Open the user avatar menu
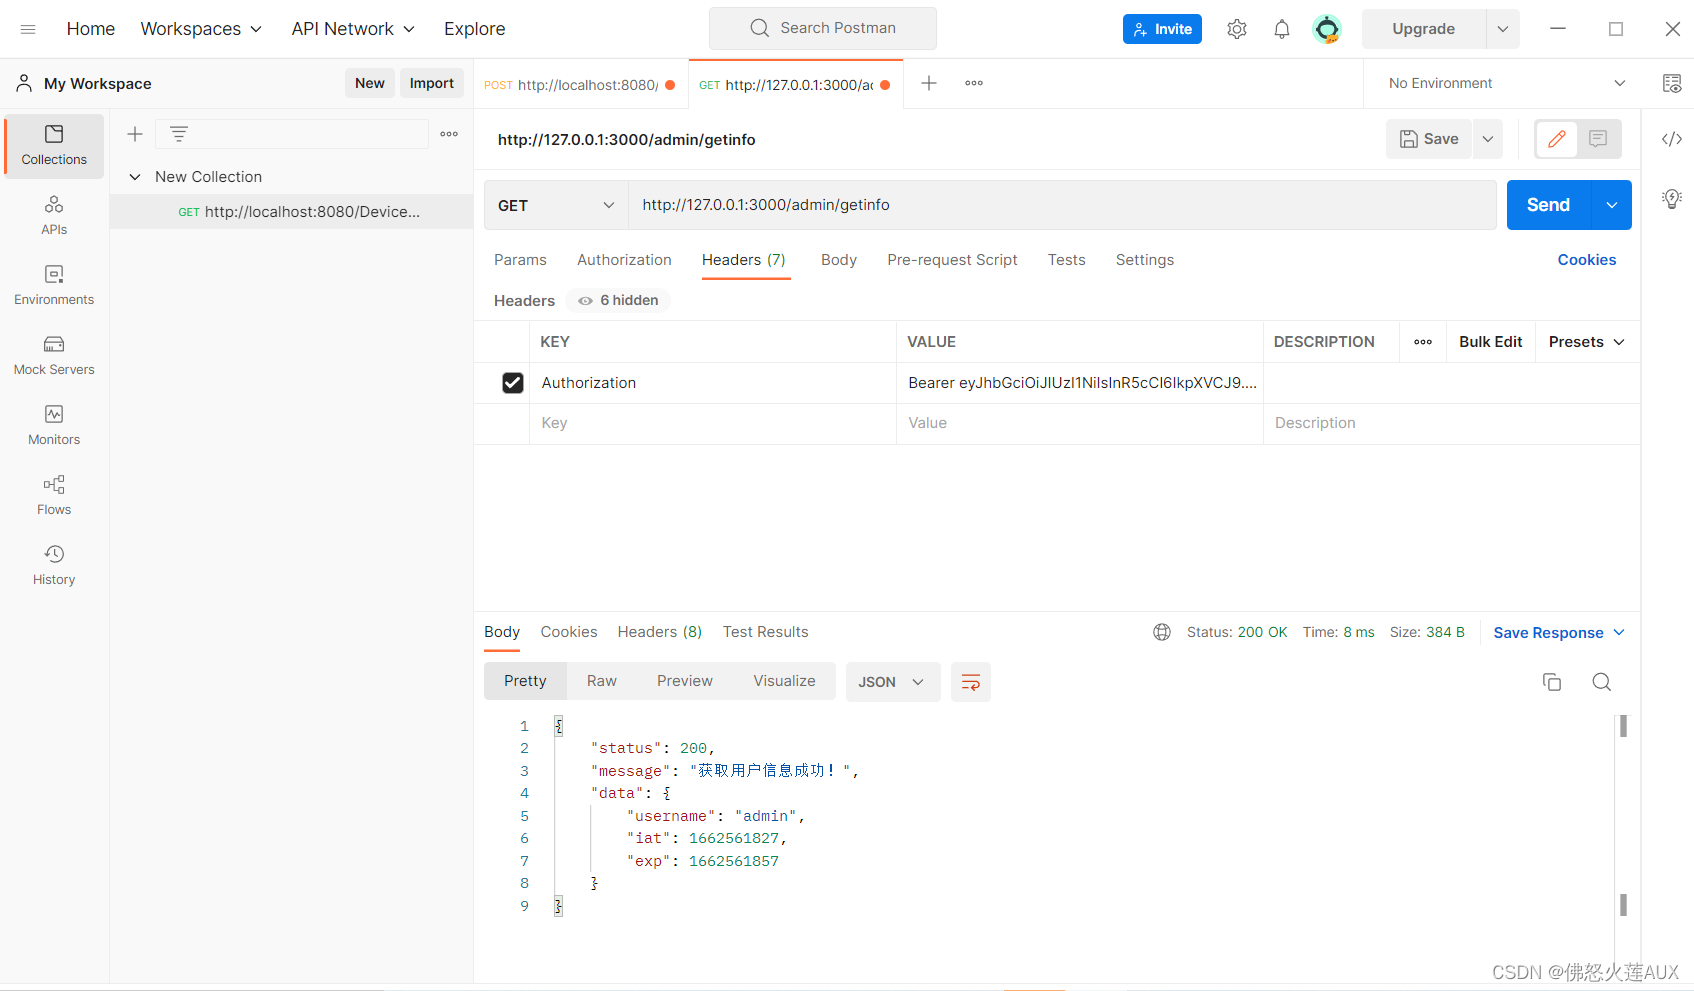The height and width of the screenshot is (991, 1694). [x=1327, y=29]
